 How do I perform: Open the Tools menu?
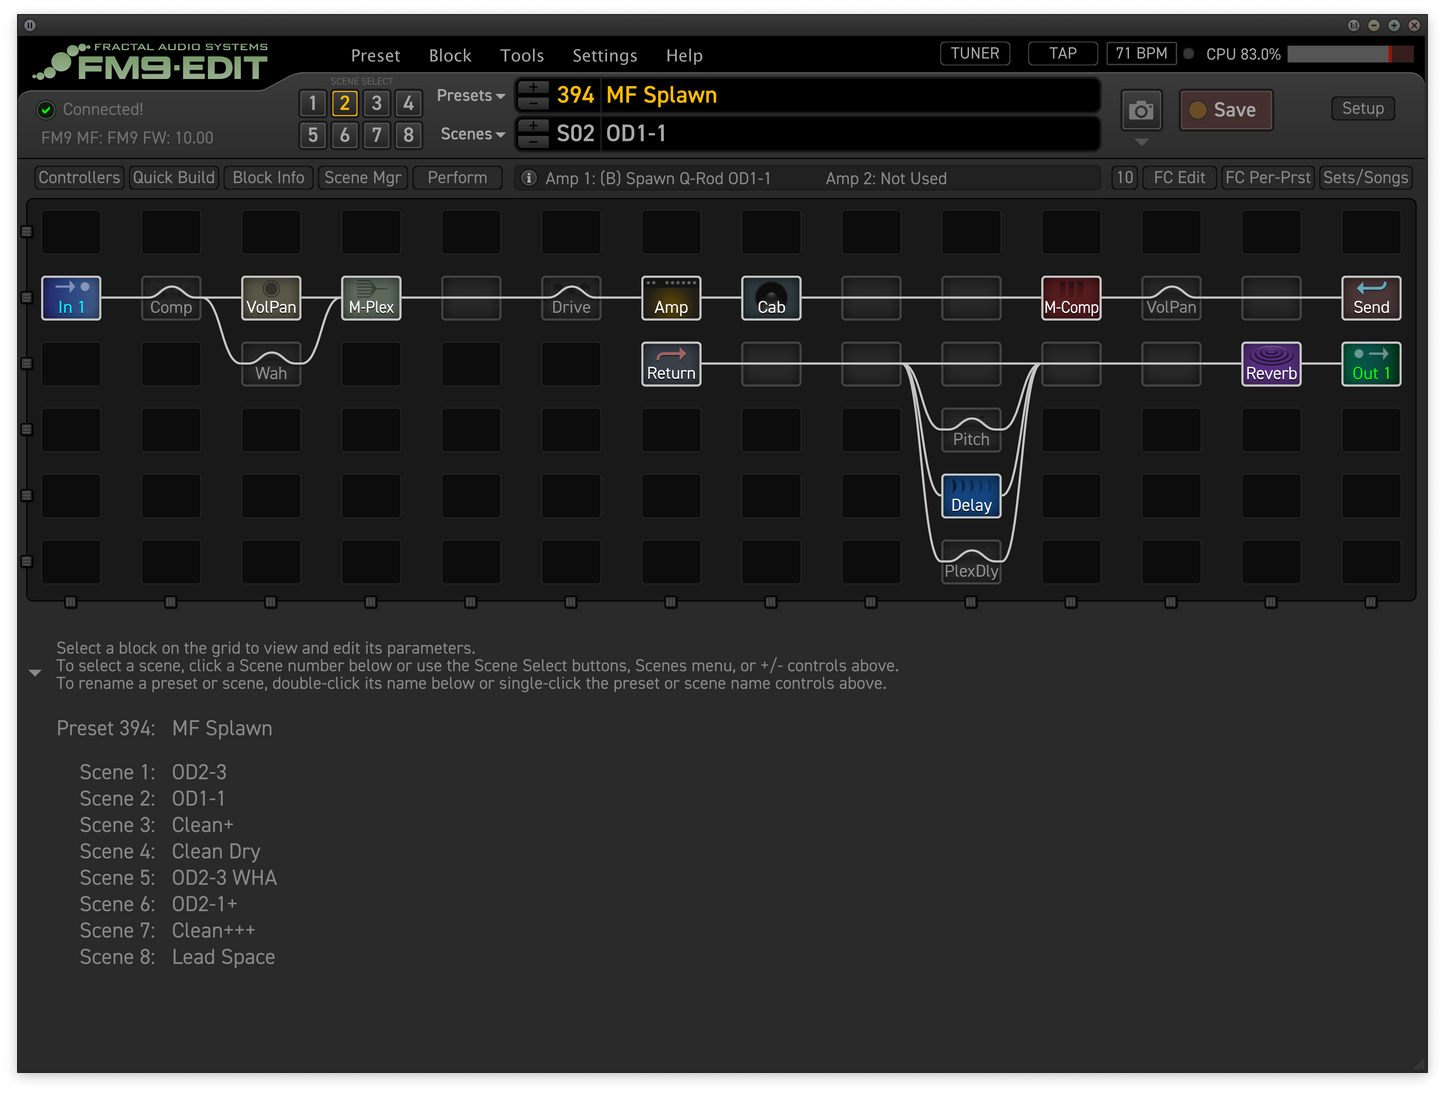pos(522,56)
